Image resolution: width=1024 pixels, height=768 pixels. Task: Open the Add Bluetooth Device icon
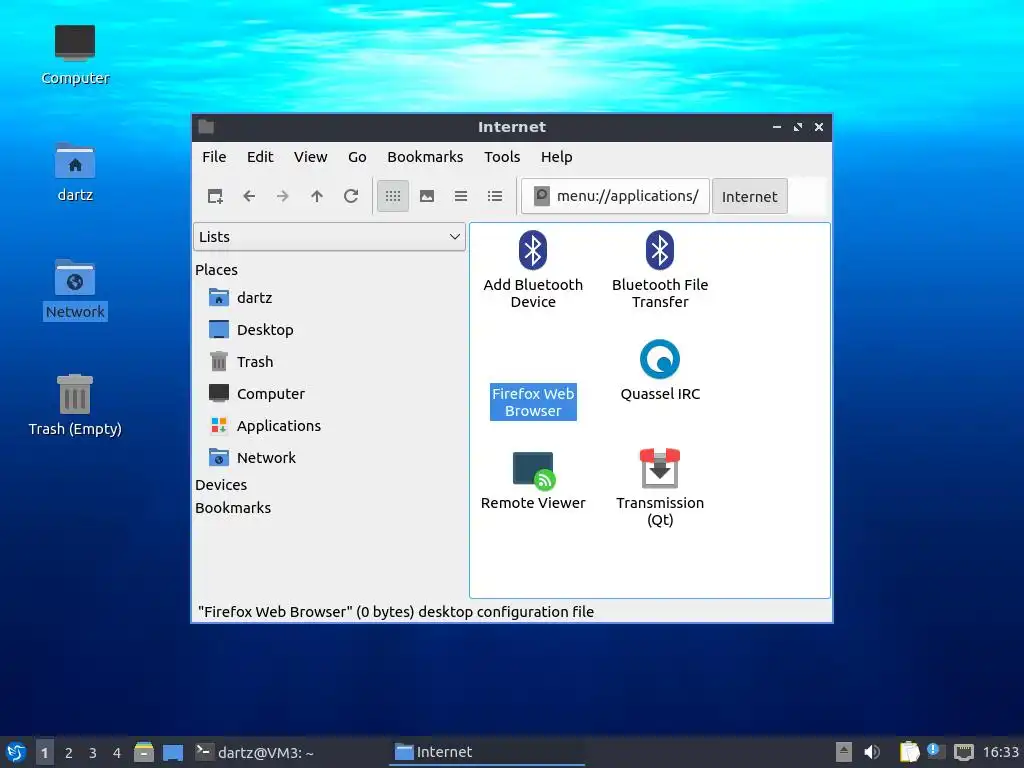point(533,269)
